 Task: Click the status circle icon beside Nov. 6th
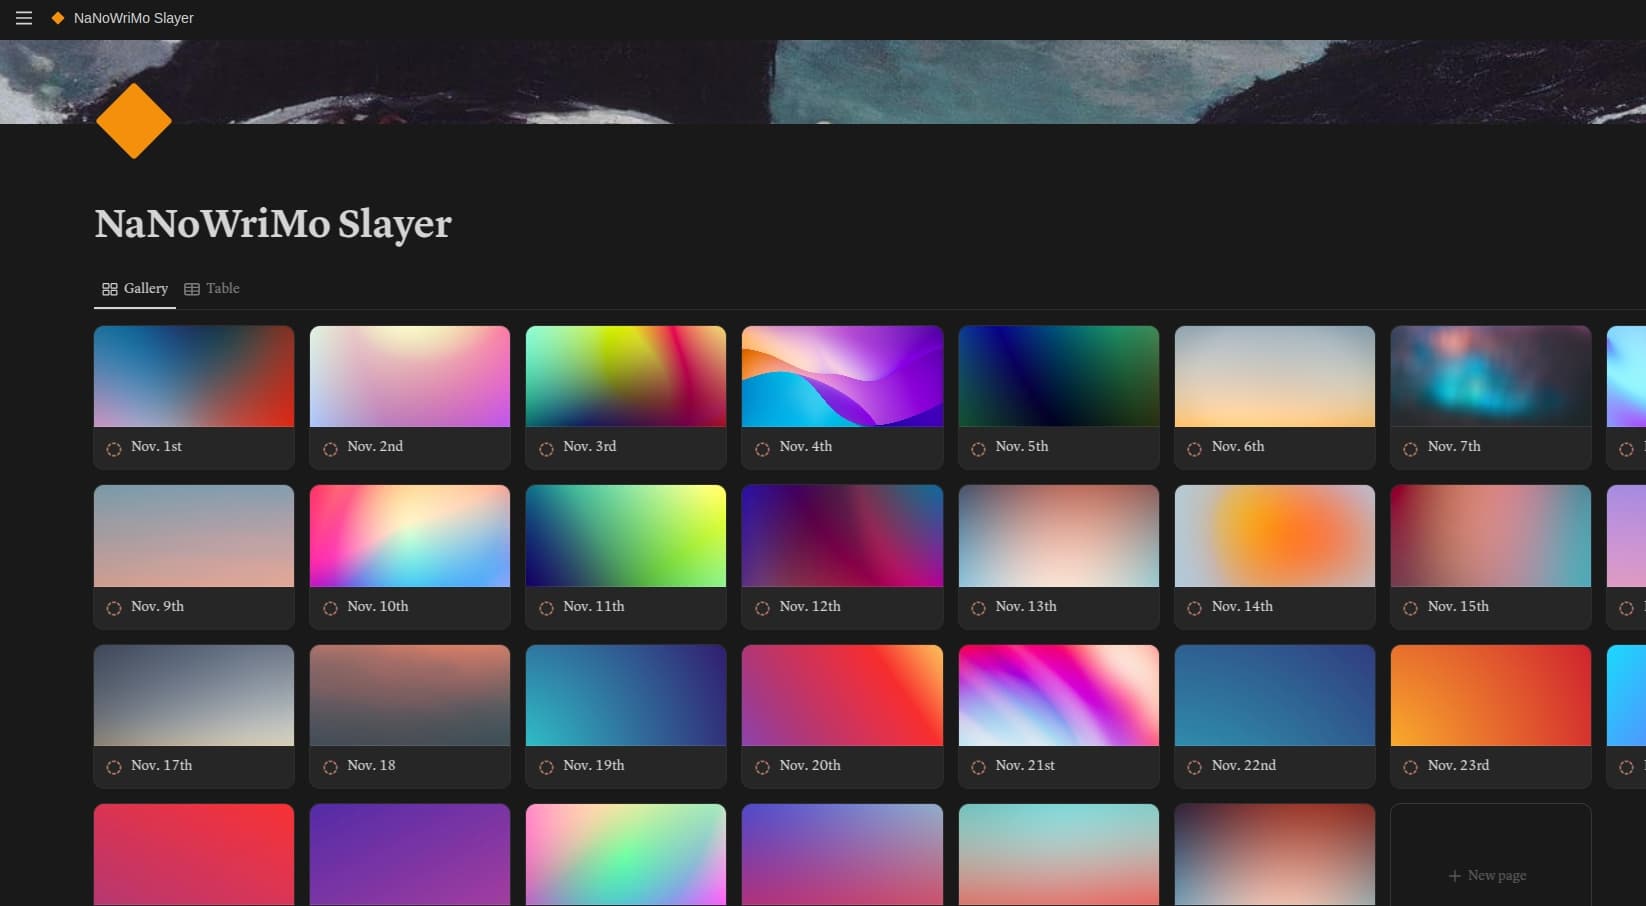tap(1194, 449)
